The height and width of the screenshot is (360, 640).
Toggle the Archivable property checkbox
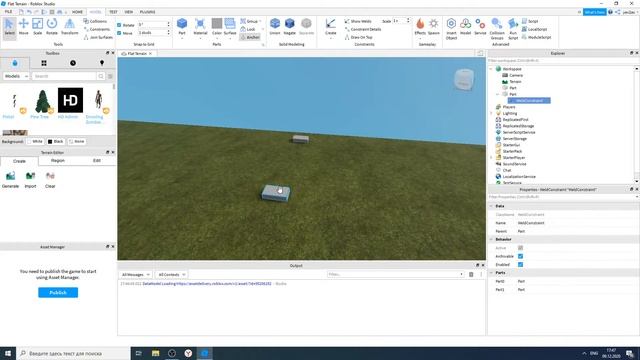click(520, 256)
